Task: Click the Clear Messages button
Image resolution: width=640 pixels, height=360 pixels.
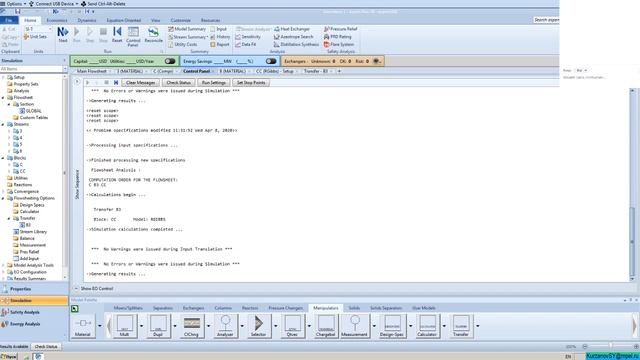Action: (140, 82)
